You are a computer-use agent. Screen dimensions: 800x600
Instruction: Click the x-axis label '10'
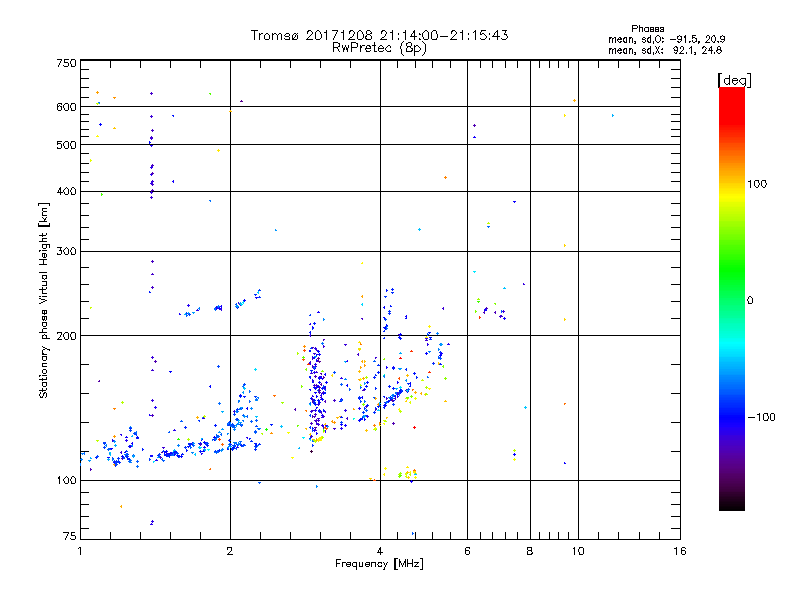click(578, 551)
